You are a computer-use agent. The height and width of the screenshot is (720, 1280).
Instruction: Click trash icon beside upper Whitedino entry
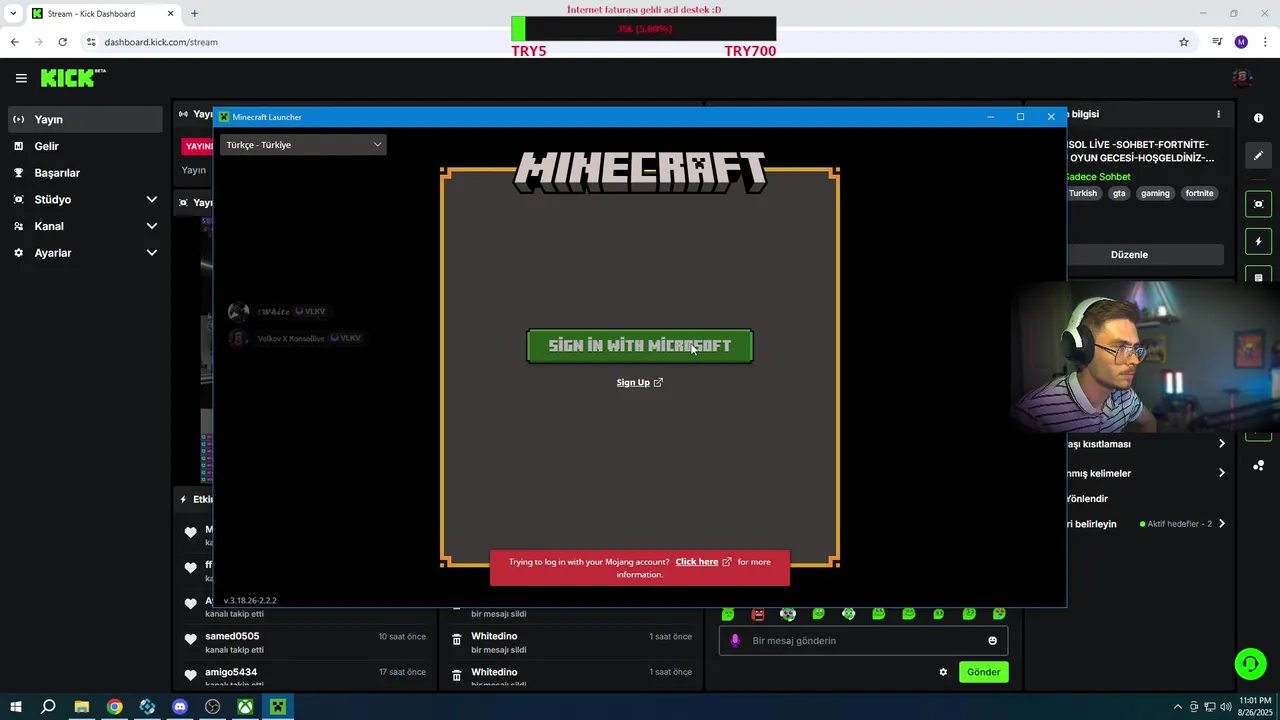point(456,640)
